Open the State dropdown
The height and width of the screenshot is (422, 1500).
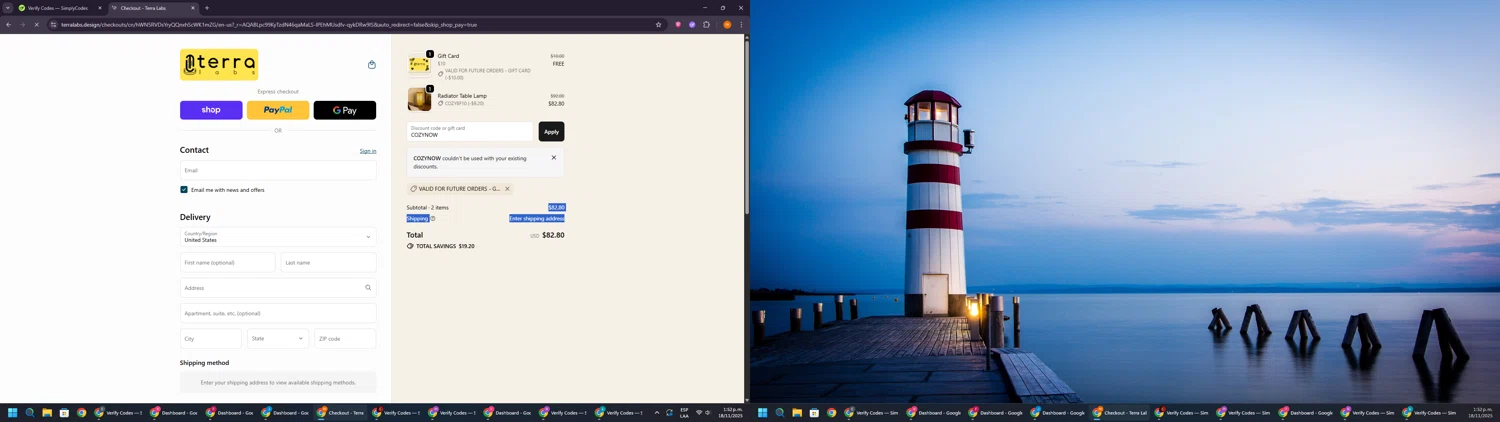tap(278, 339)
